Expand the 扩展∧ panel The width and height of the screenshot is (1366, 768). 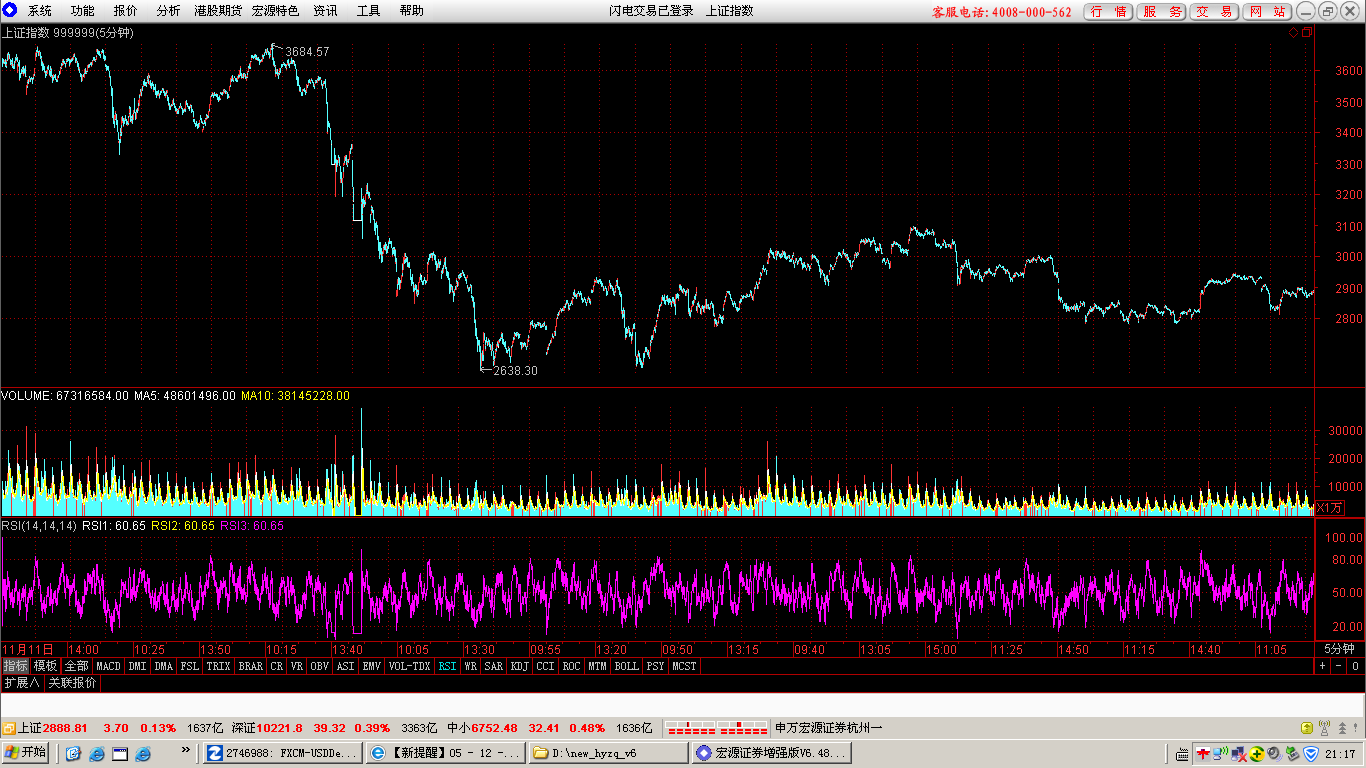point(21,683)
